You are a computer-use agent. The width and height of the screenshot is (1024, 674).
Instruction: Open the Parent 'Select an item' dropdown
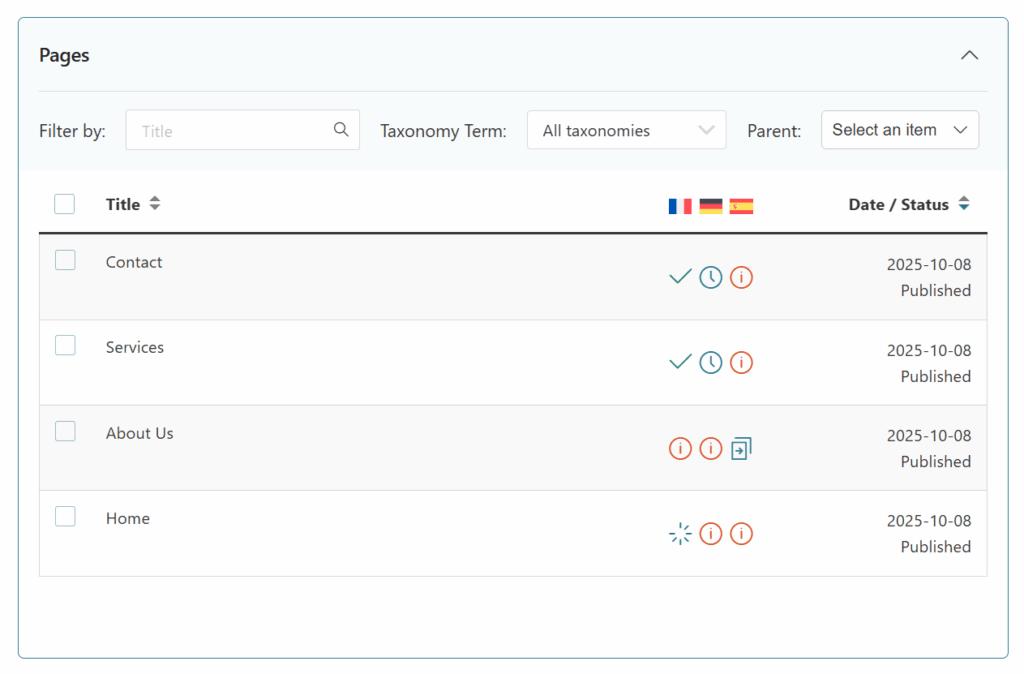pyautogui.click(x=899, y=130)
